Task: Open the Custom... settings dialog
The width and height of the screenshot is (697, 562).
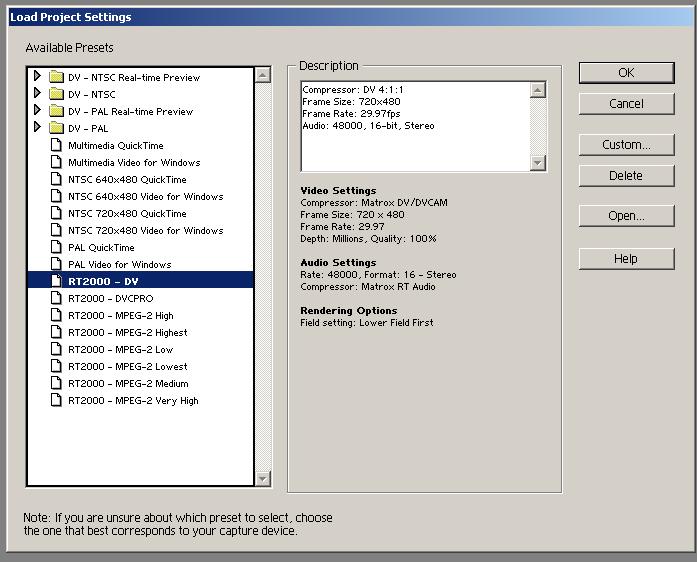Action: (626, 145)
